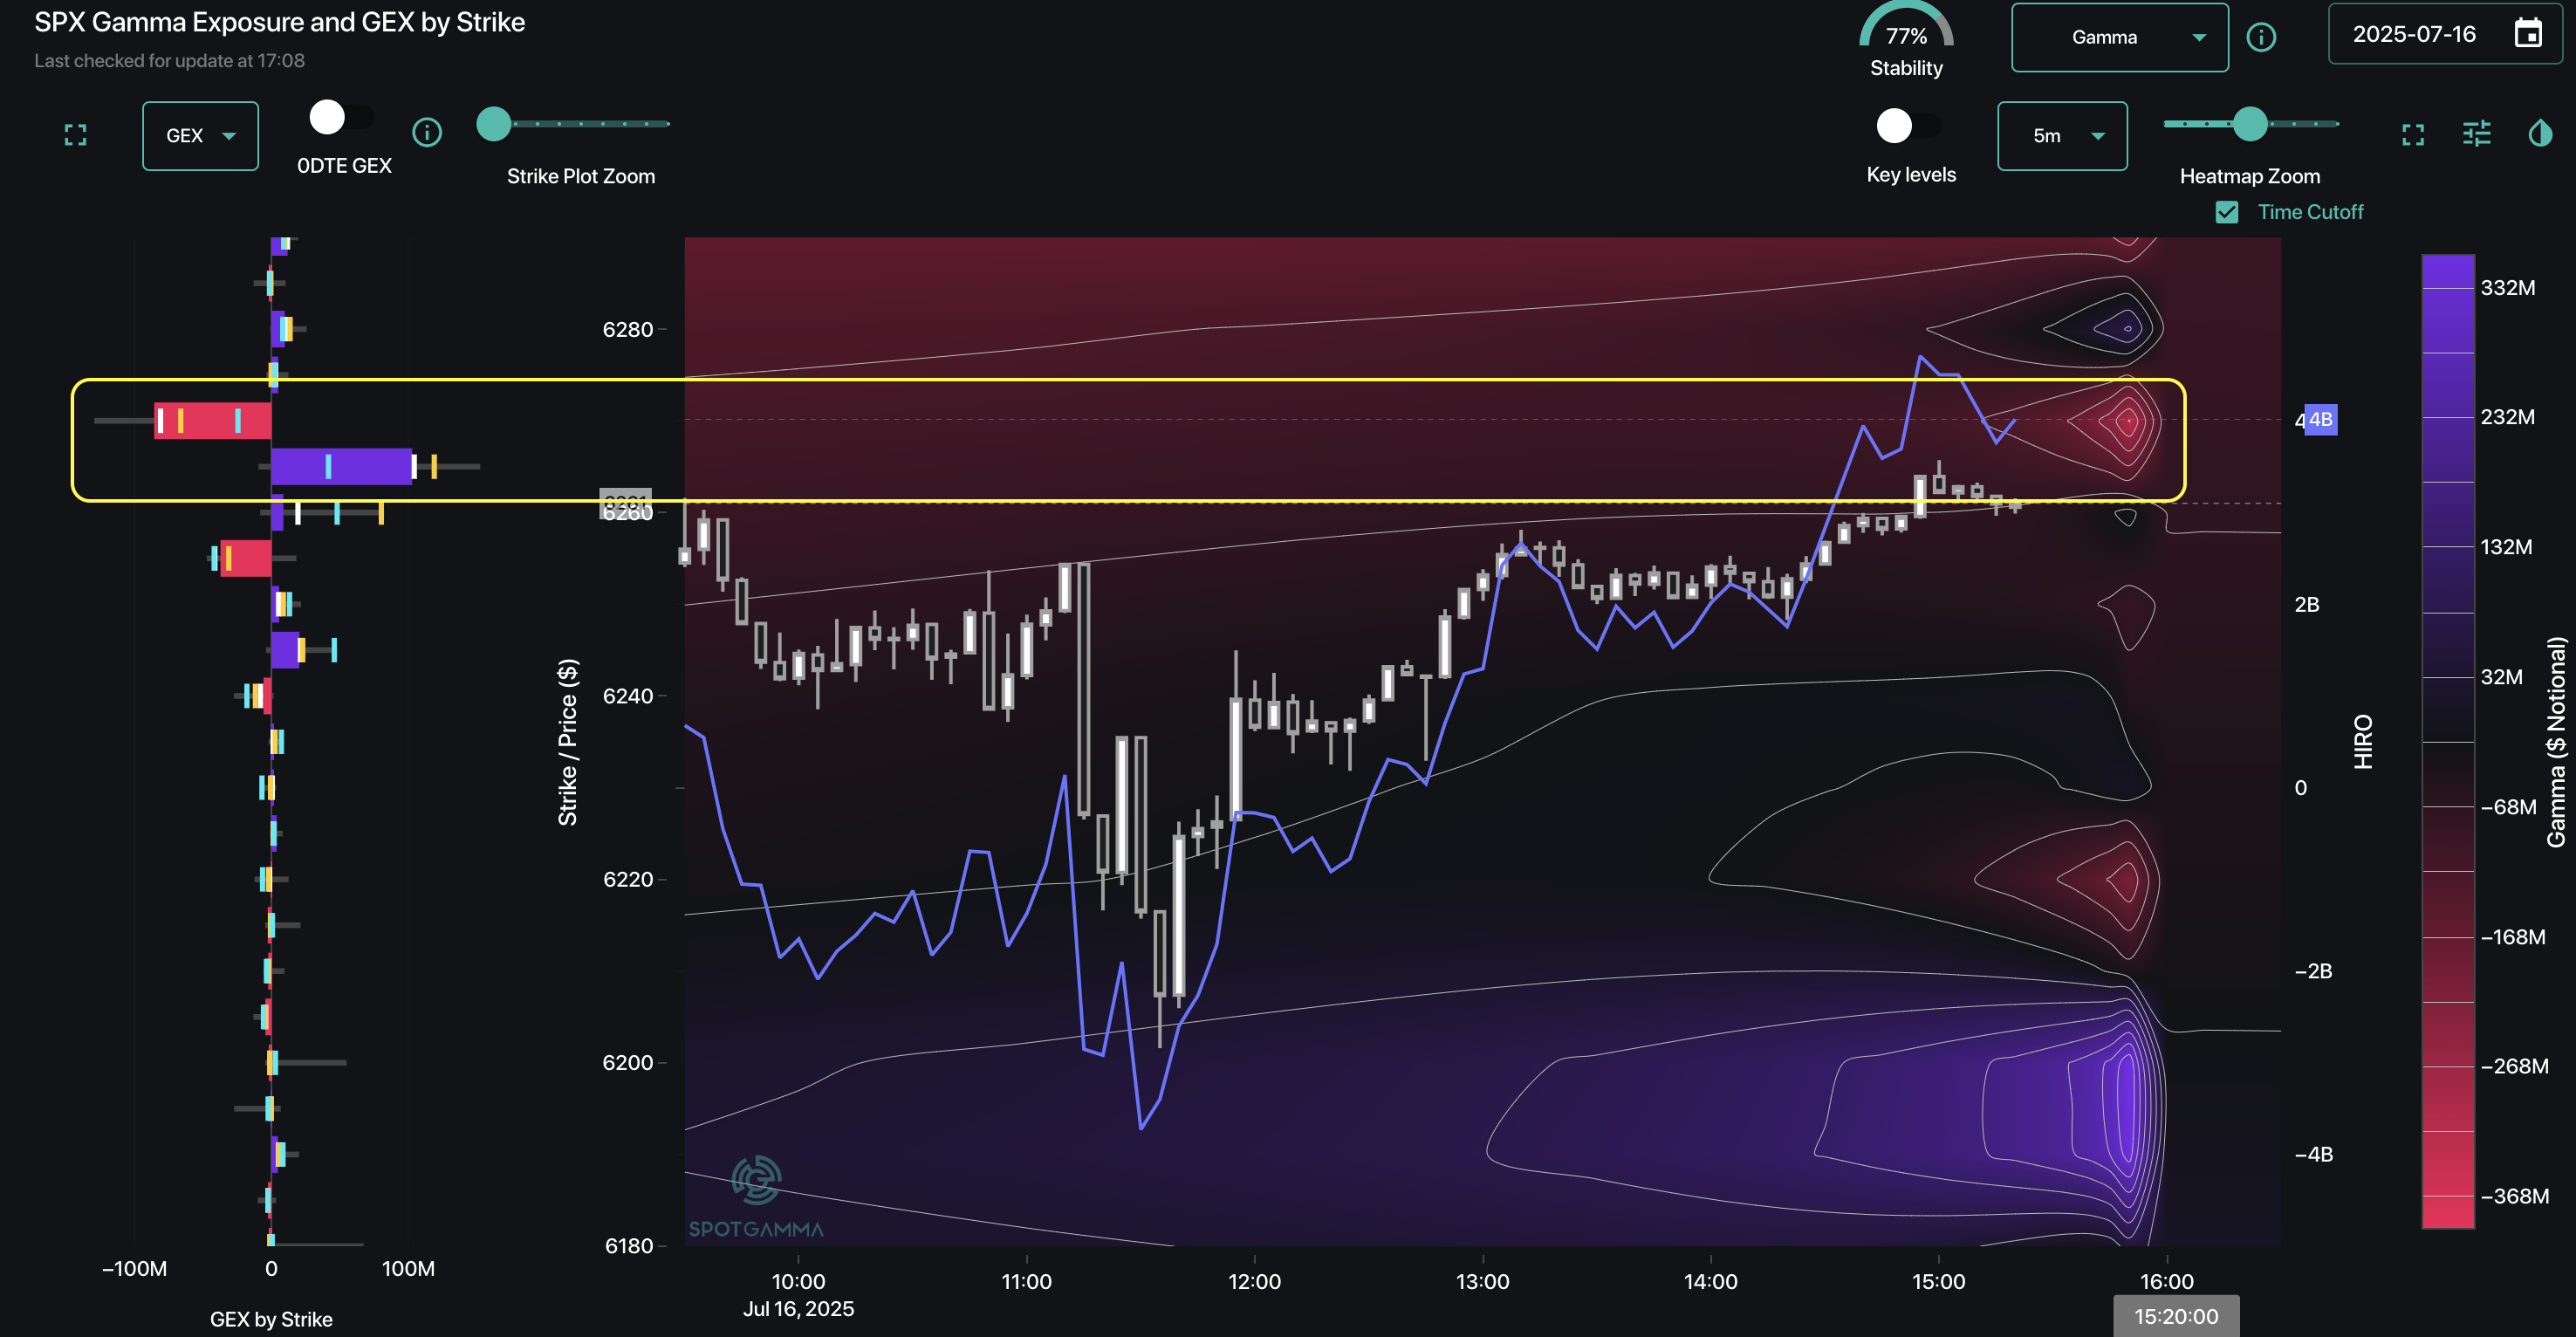Open the GEX dropdown menu
Image resolution: width=2576 pixels, height=1337 pixels.
pyautogui.click(x=200, y=136)
